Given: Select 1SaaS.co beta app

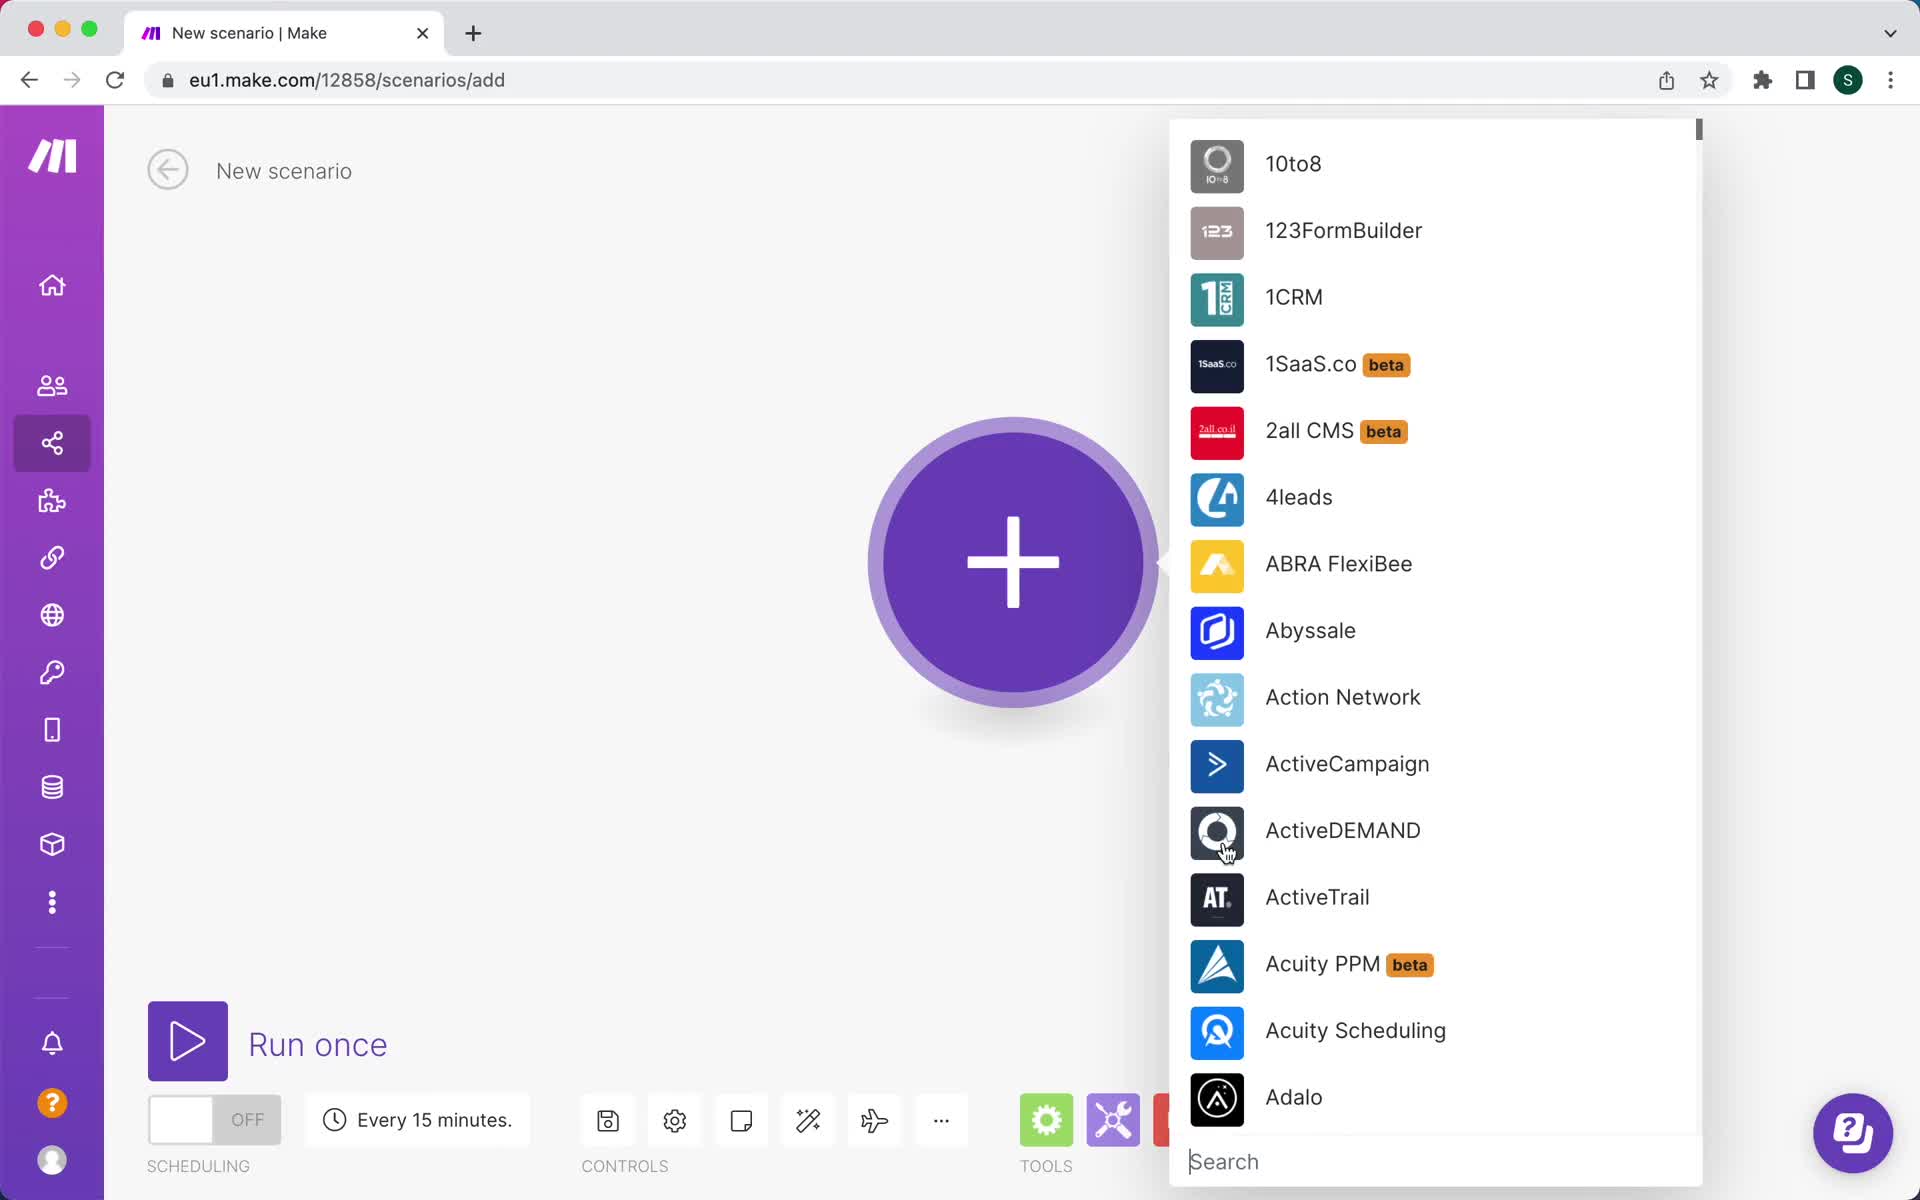Looking at the screenshot, I should click(x=1435, y=365).
